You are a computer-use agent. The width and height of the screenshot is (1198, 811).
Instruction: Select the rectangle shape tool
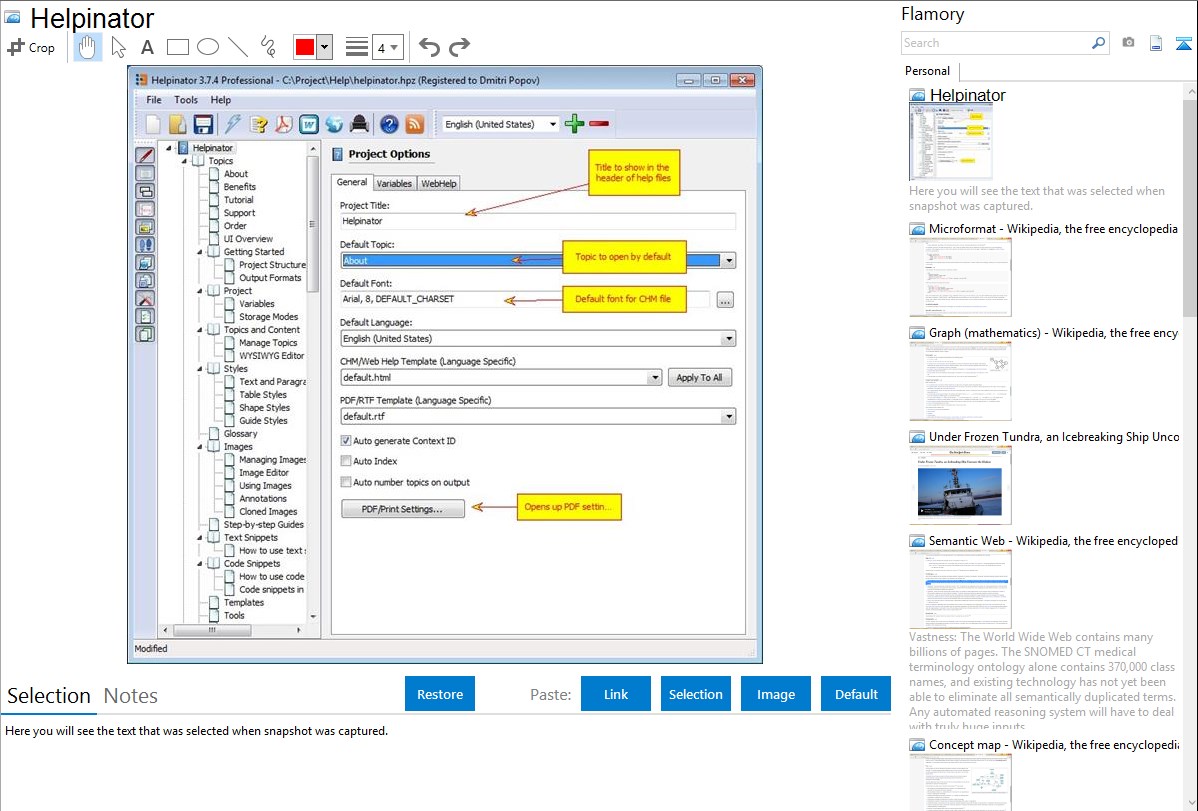[177, 47]
